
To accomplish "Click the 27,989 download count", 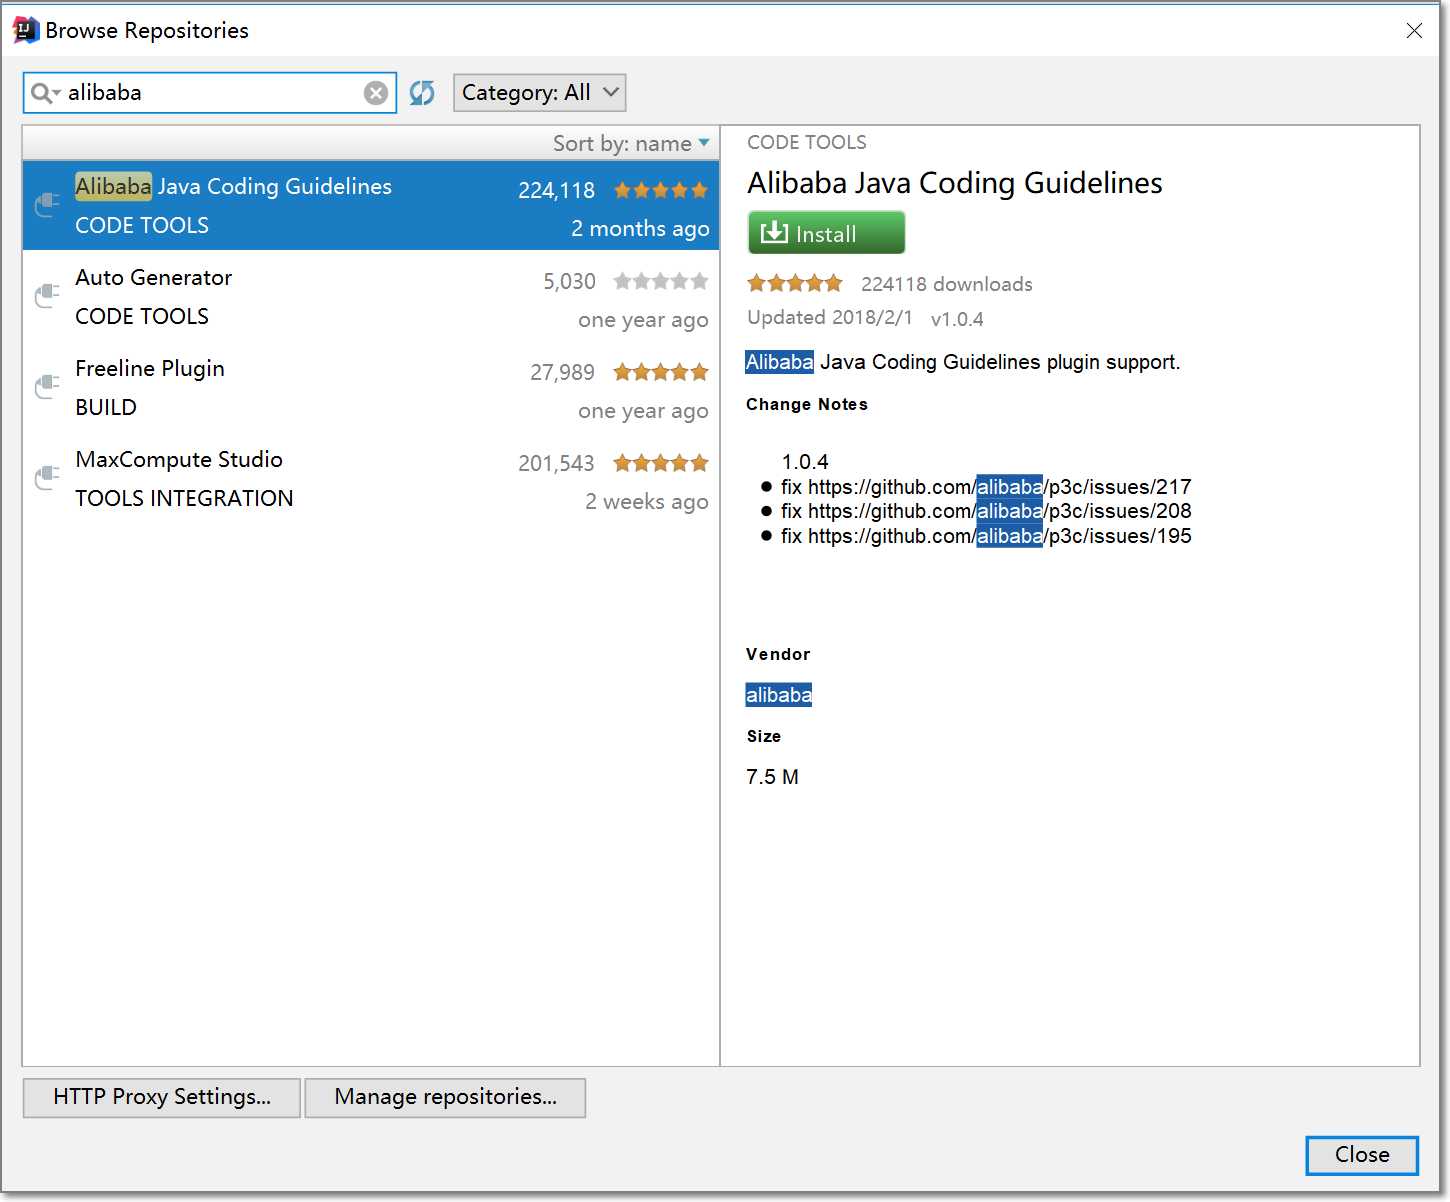I will point(562,372).
